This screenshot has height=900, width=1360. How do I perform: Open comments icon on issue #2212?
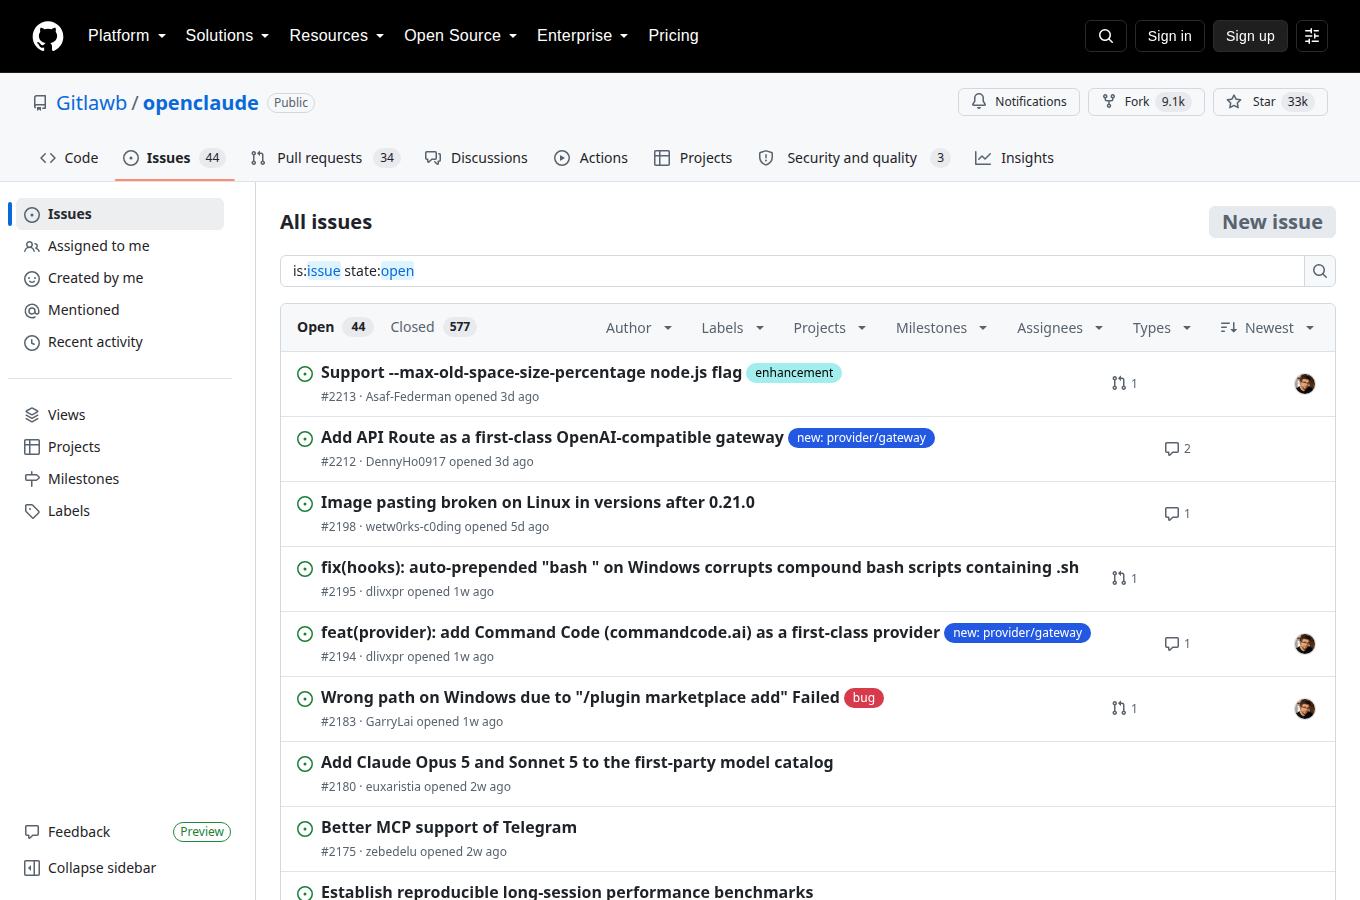[x=1172, y=448]
